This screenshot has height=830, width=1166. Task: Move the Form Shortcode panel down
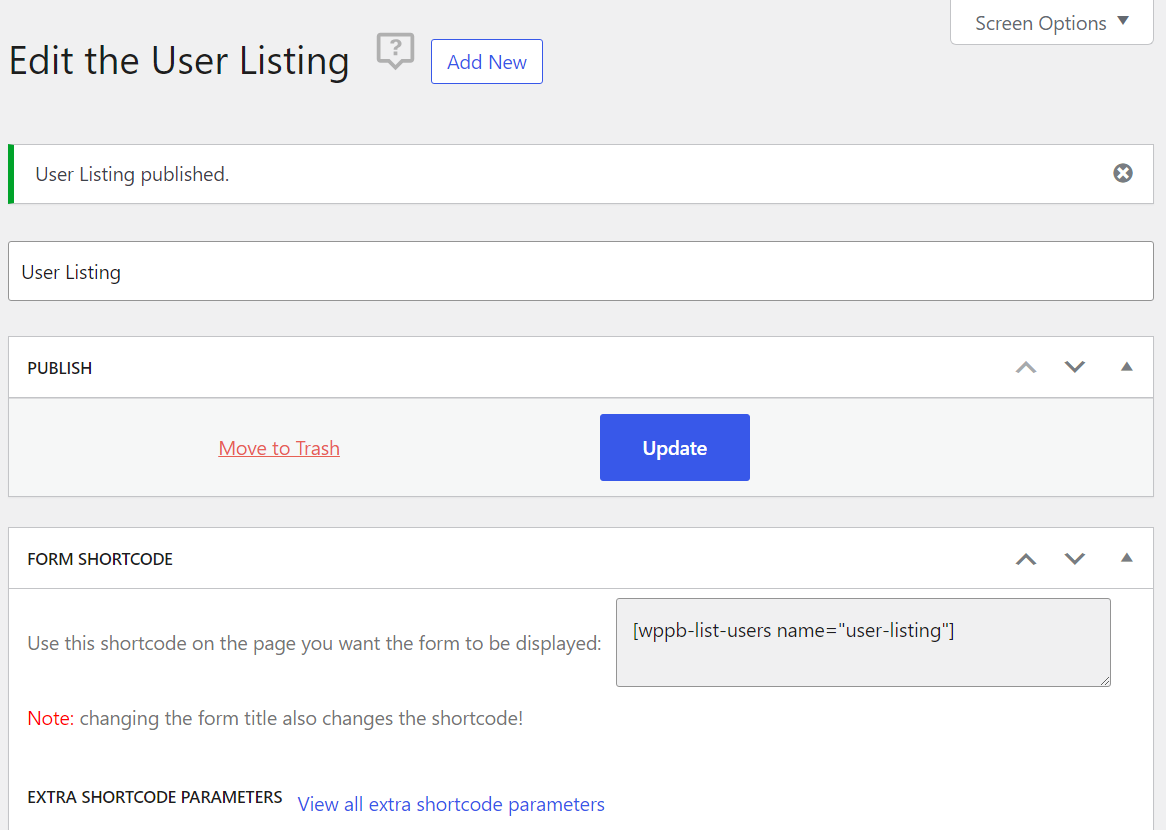click(x=1074, y=559)
